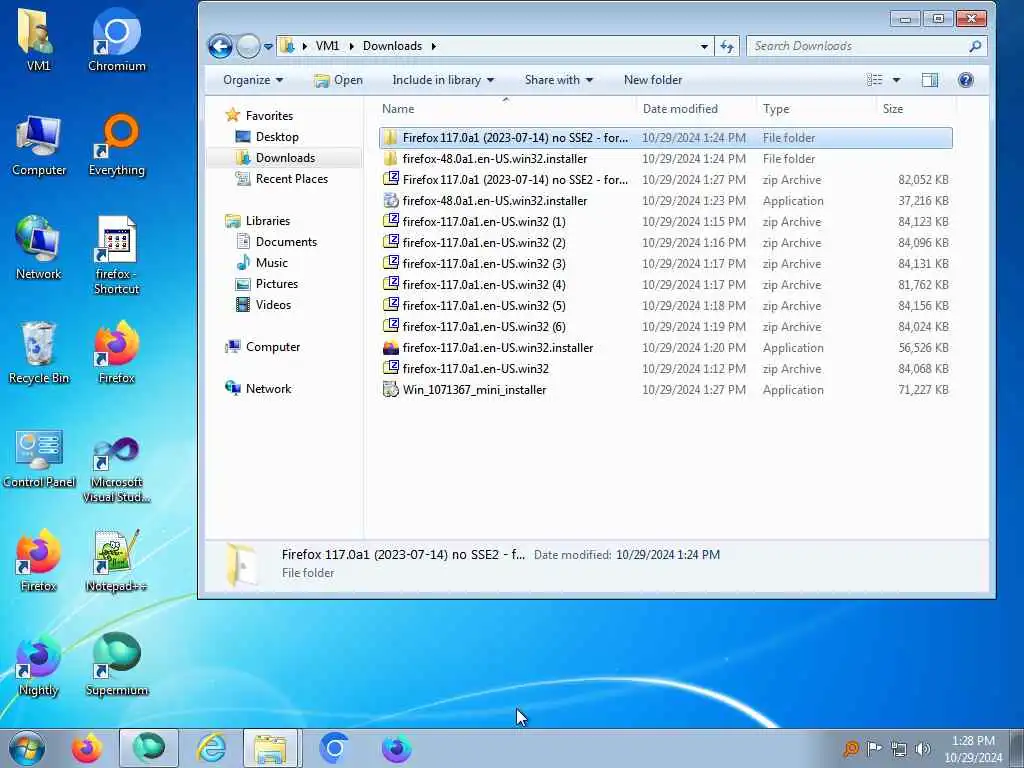
Task: Select the Control Panel desktop icon
Action: click(x=39, y=457)
